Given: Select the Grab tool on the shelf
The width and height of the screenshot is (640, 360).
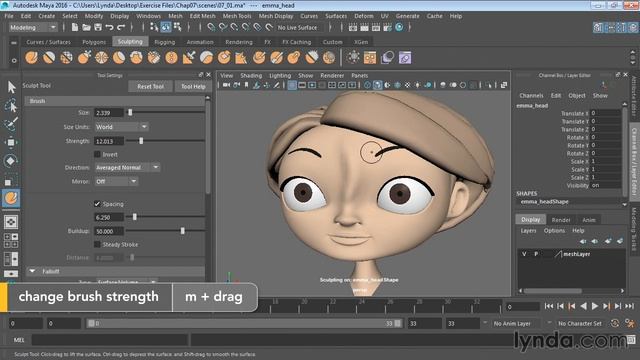Looking at the screenshot, I should coord(84,58).
